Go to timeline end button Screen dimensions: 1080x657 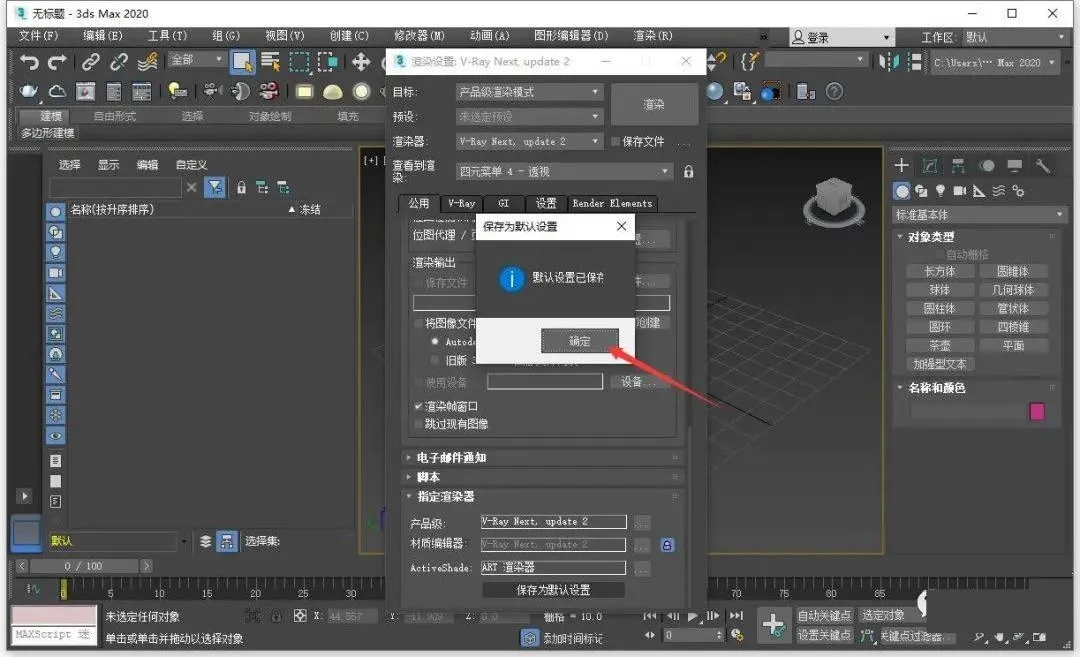[736, 616]
